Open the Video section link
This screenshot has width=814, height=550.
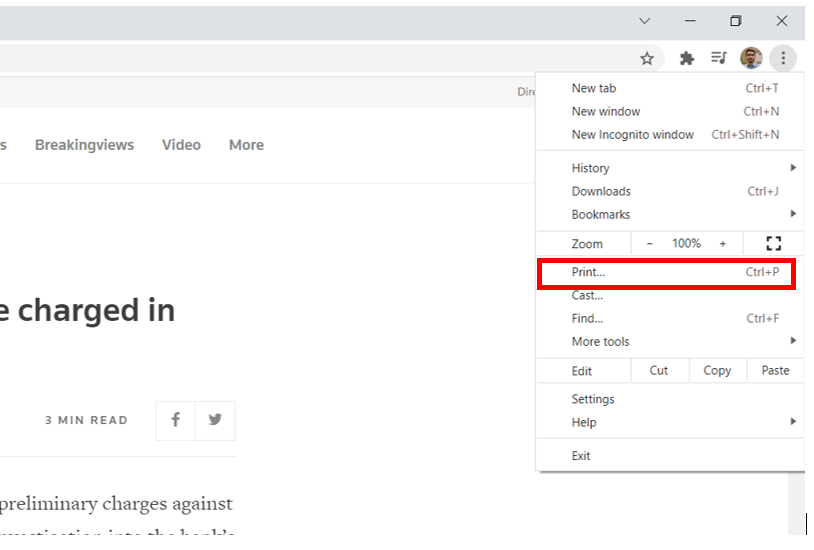(181, 145)
